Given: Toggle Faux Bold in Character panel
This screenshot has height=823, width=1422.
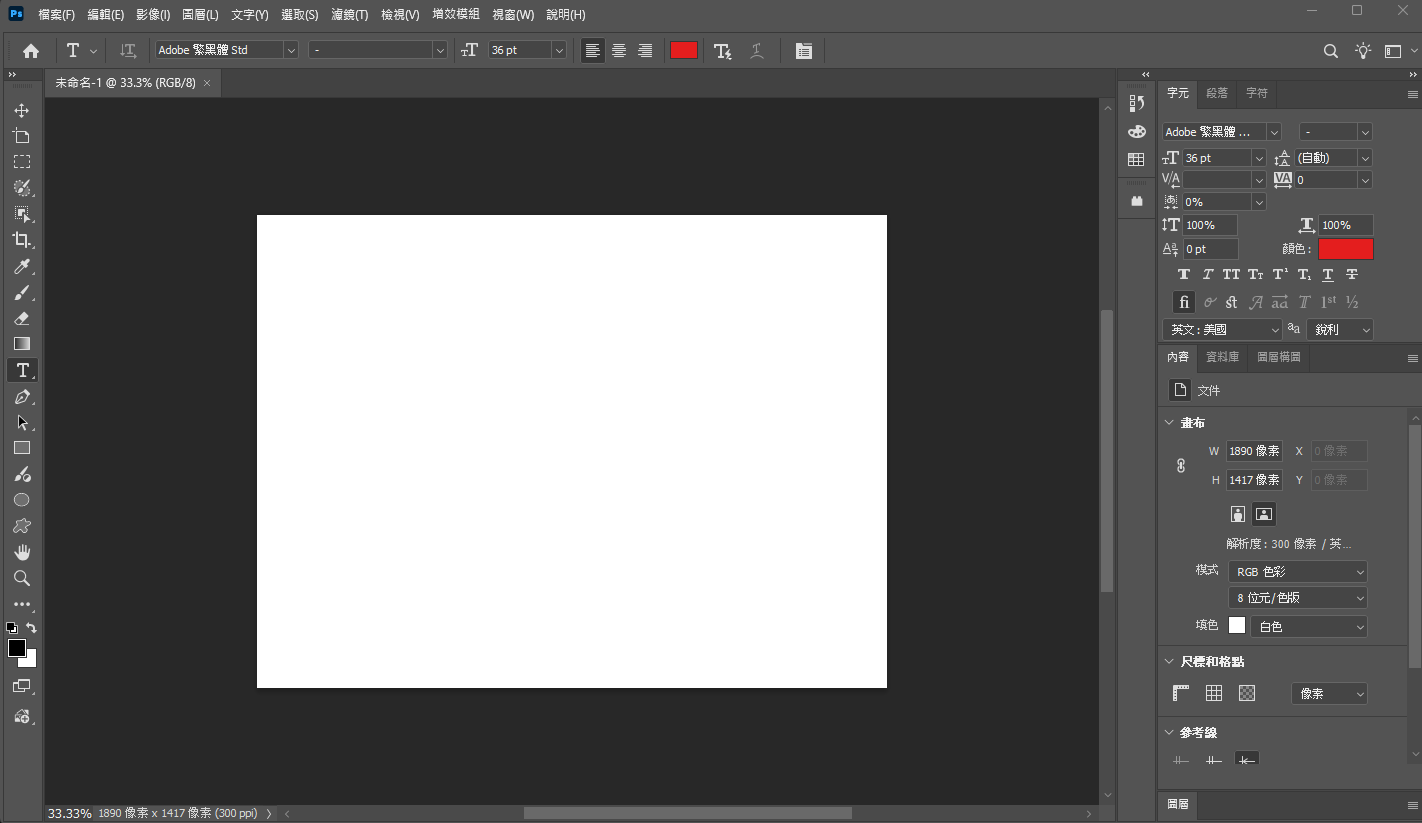Looking at the screenshot, I should [1184, 274].
